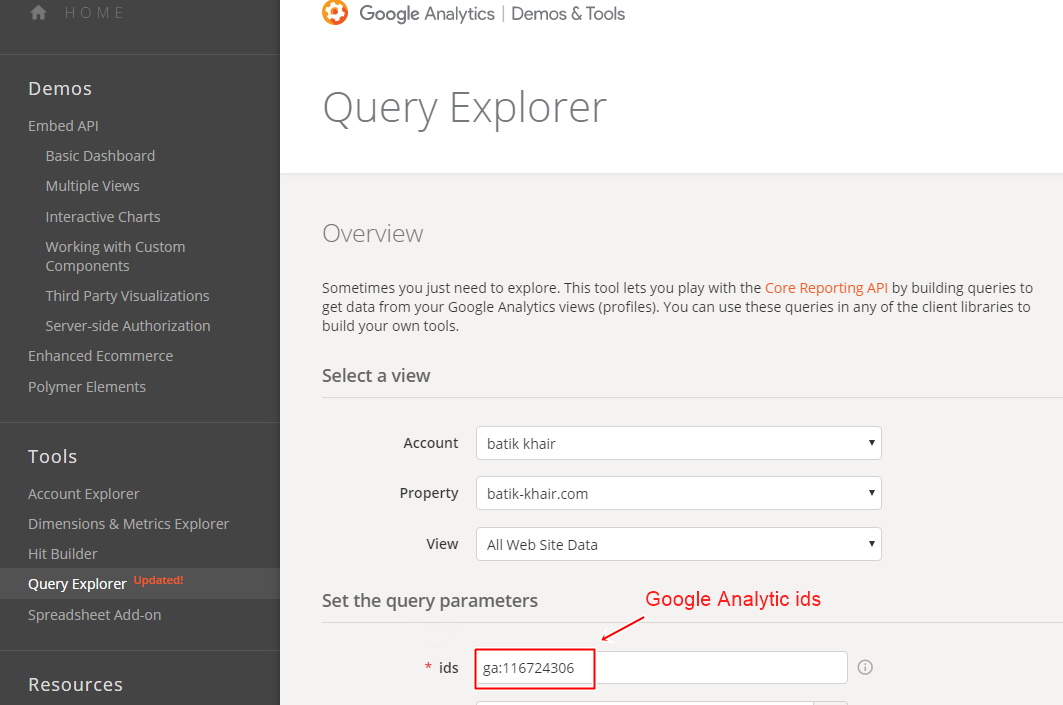Open the Property dropdown showing batik-khair.com
This screenshot has height=705, width=1063.
tap(679, 493)
